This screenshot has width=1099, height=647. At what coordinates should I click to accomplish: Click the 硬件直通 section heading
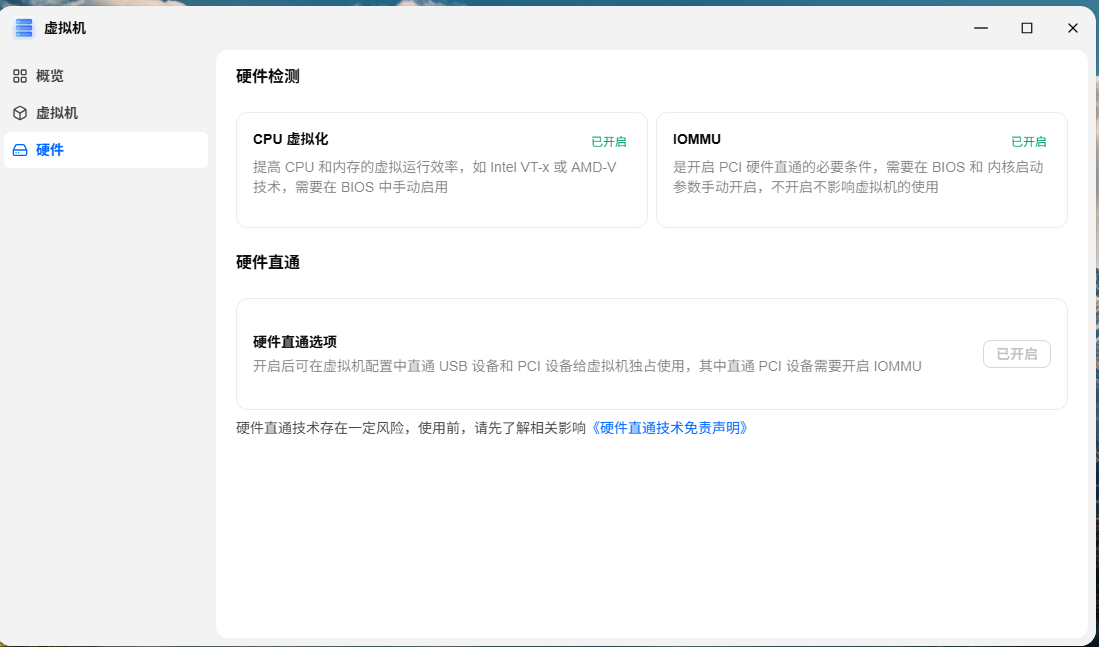[x=268, y=263]
